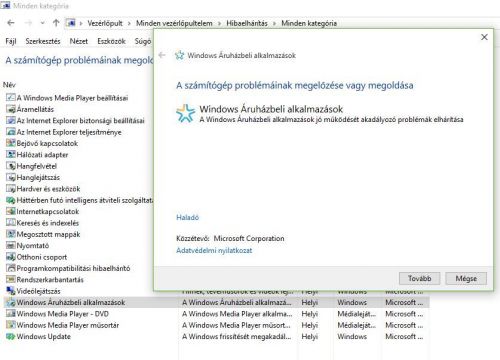Screen dimensions: 500x360
Task: Select the Hangfelvétel list item
Action: (37, 166)
